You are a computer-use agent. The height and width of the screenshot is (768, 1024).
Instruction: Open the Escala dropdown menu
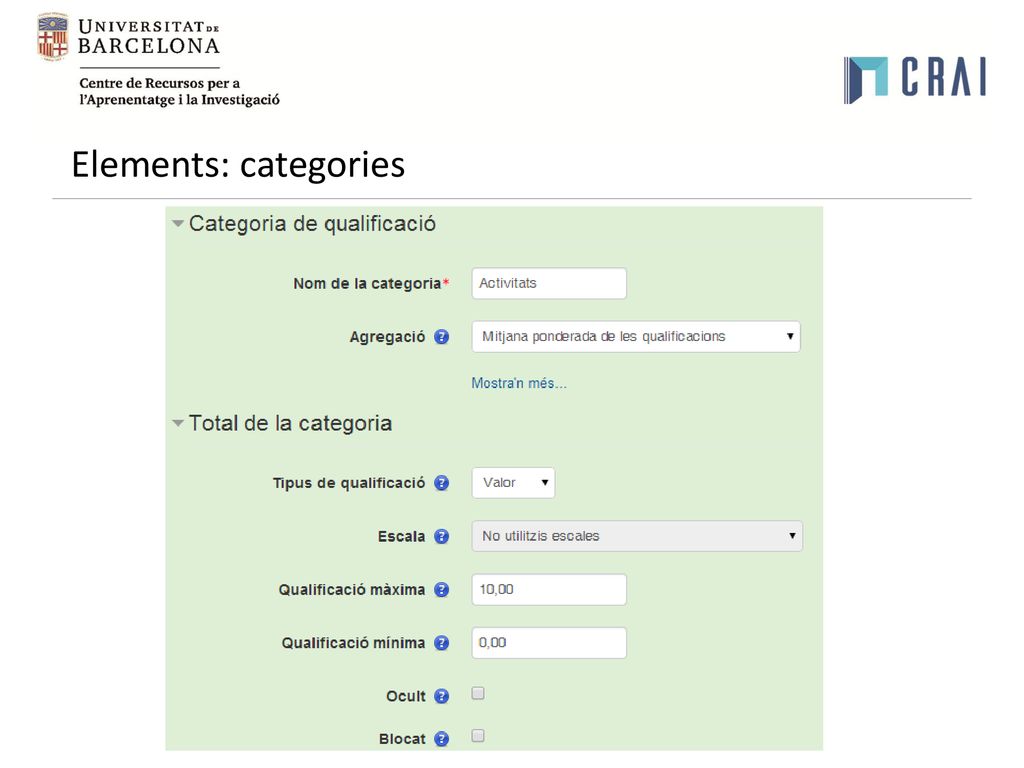pyautogui.click(x=637, y=536)
